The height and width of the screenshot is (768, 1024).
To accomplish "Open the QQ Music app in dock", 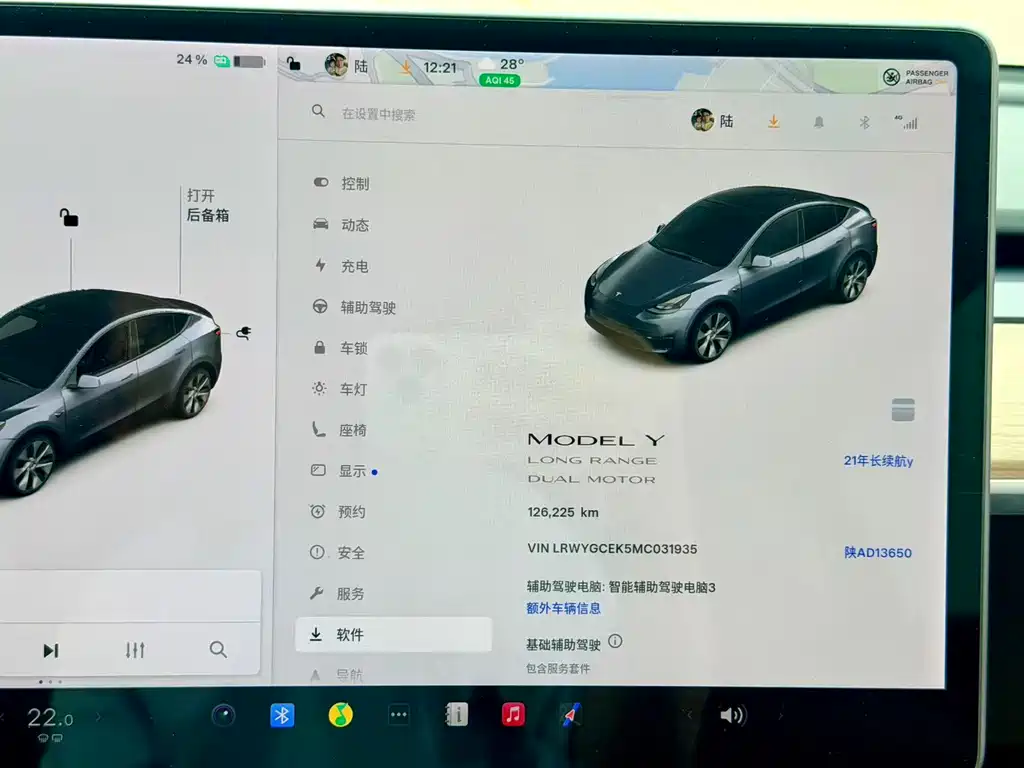I will tap(340, 715).
